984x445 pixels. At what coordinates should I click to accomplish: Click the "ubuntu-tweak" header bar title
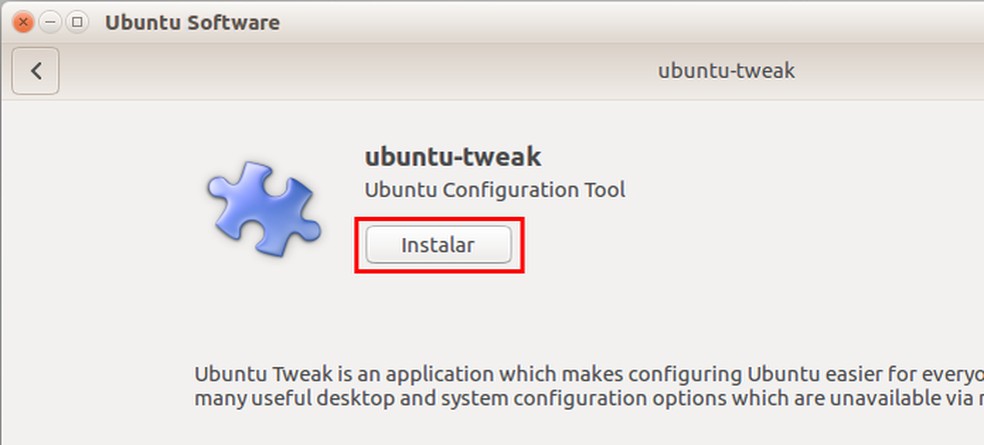726,71
